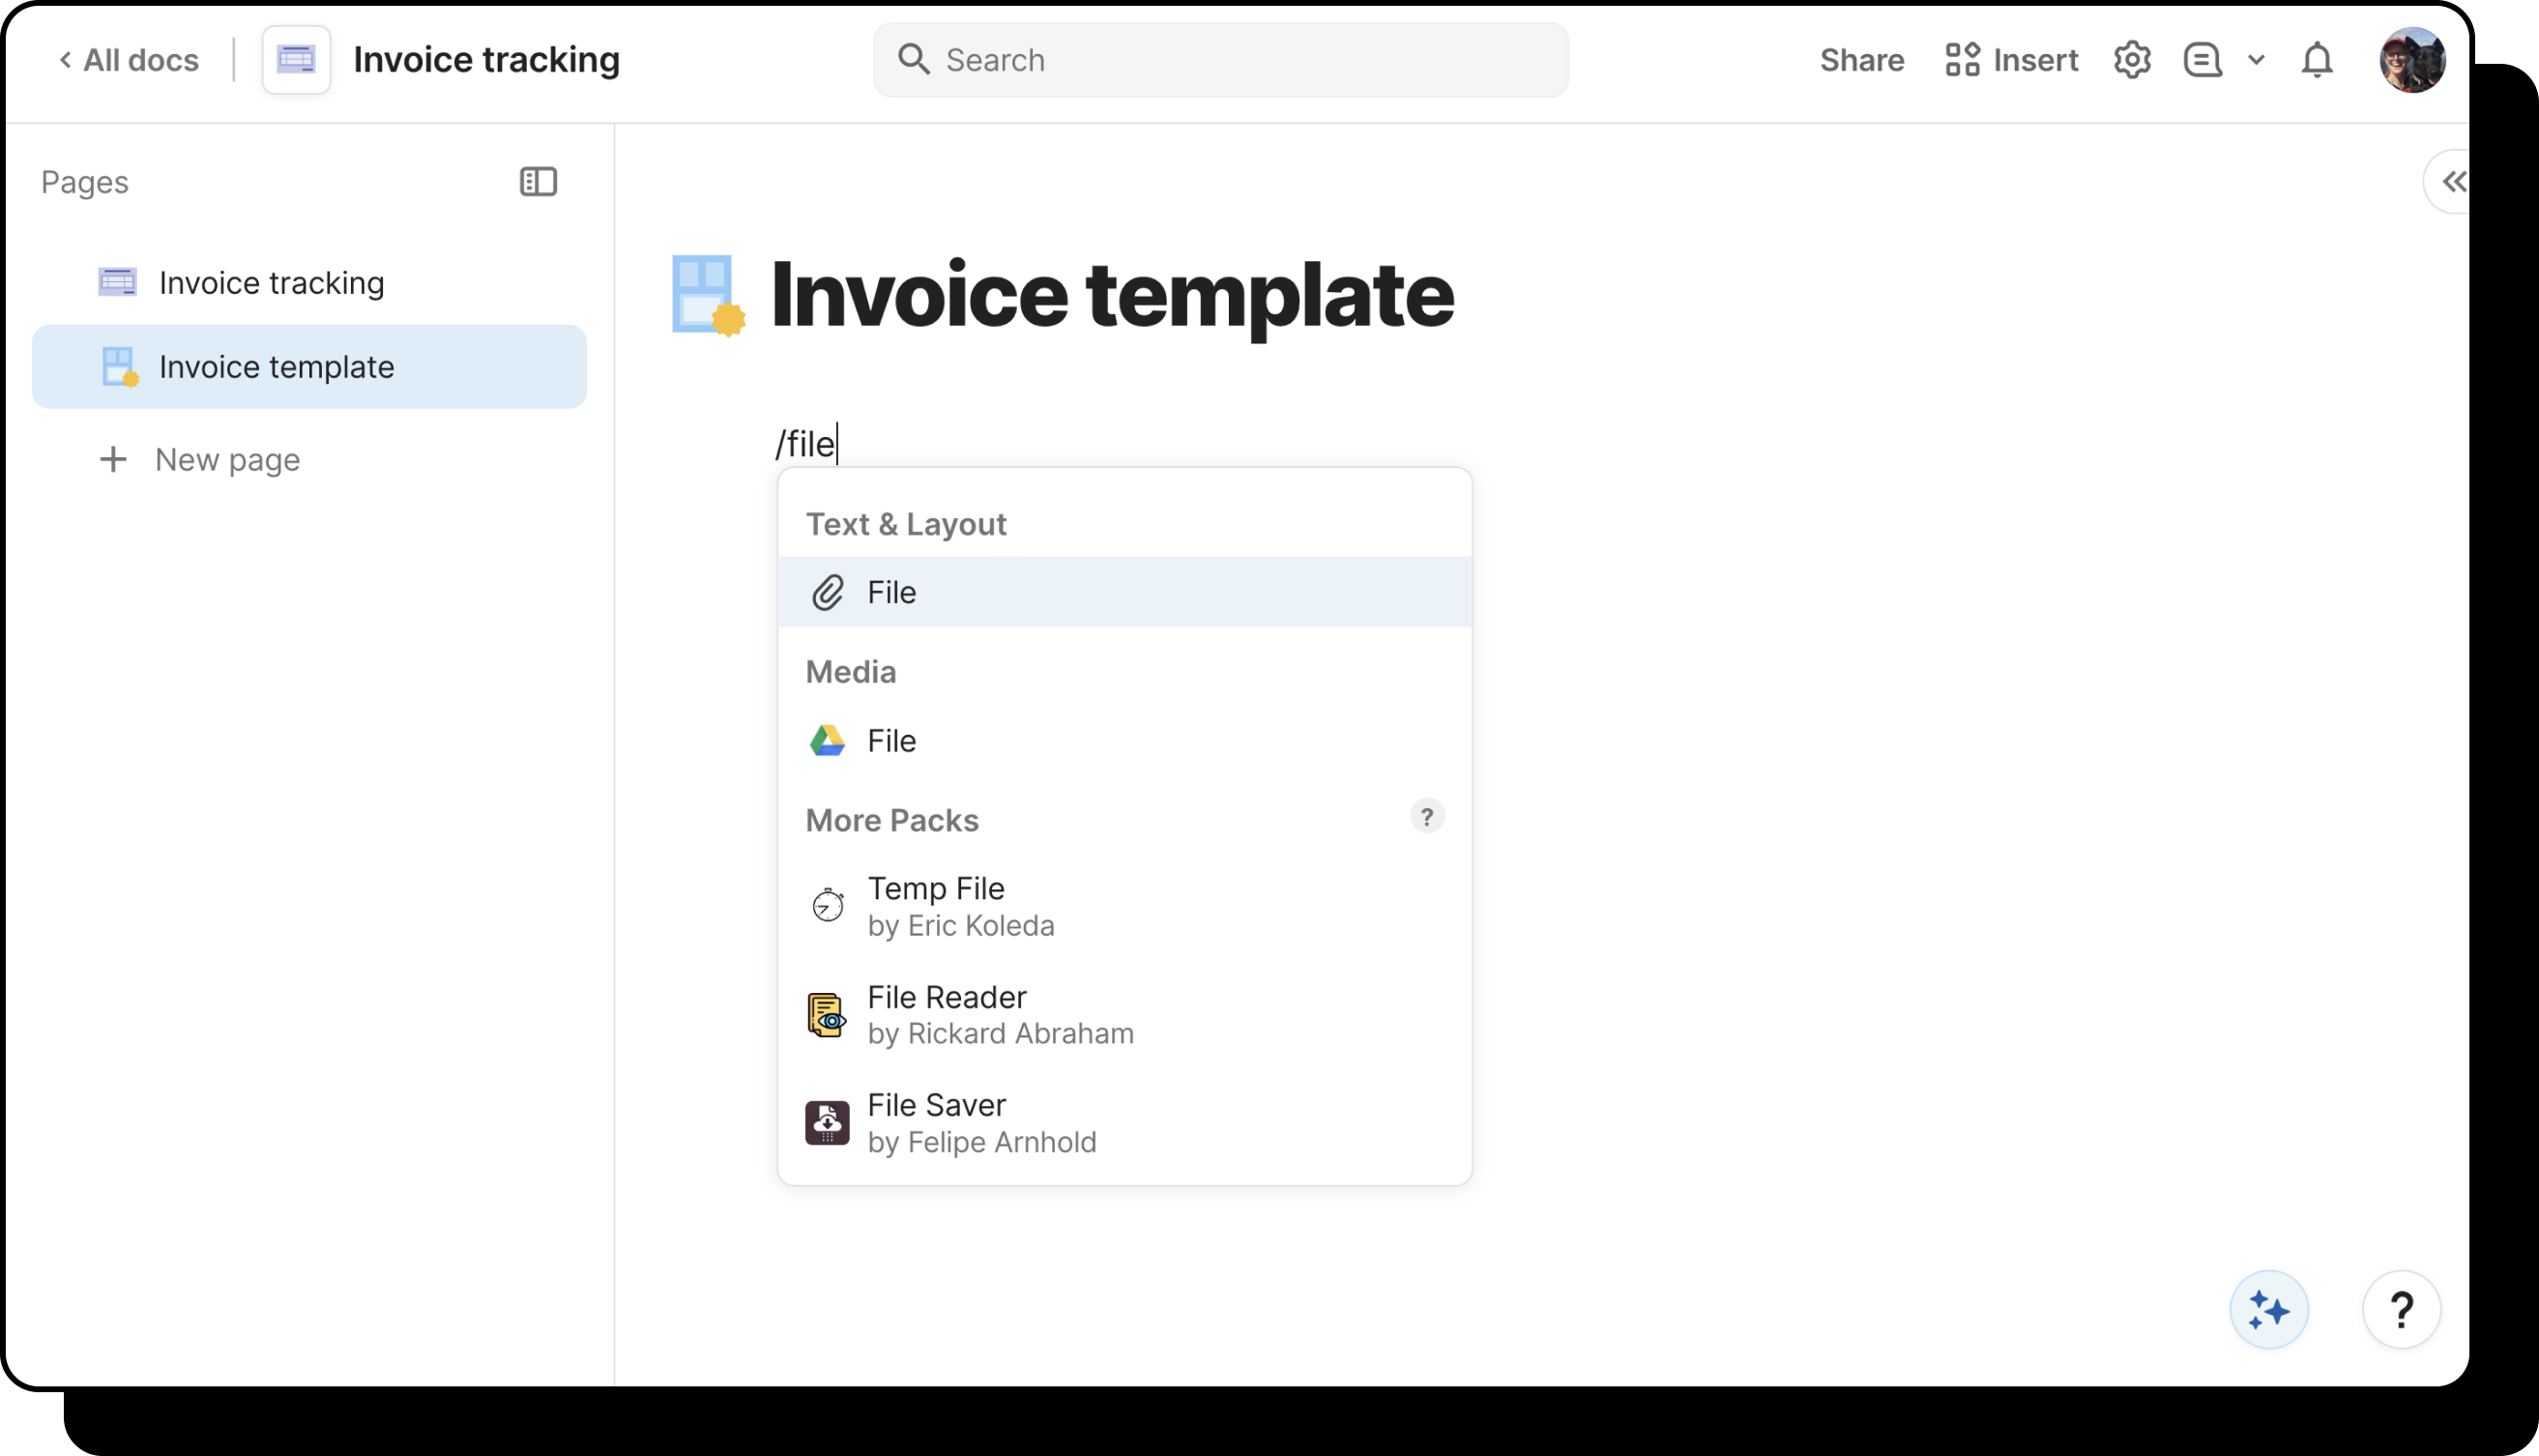The image size is (2539, 1456).
Task: Open the comments icon in header
Action: [2202, 60]
